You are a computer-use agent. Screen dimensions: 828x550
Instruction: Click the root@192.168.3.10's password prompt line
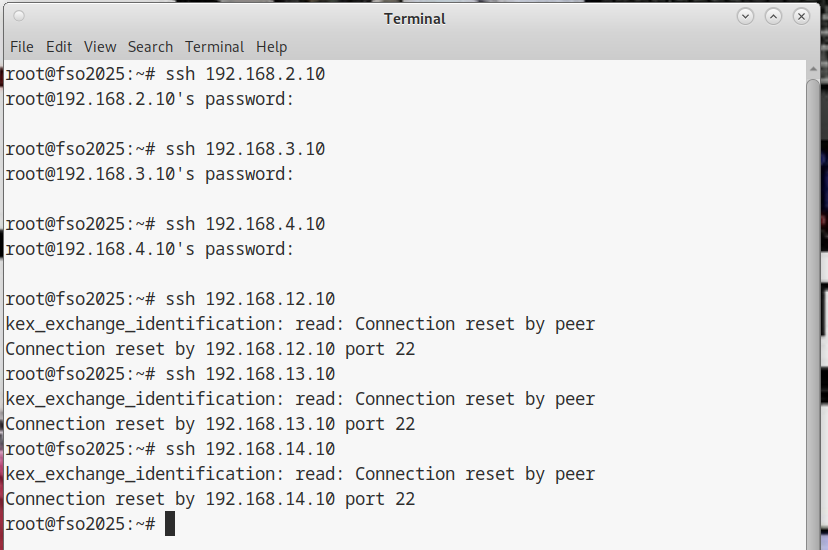pyautogui.click(x=150, y=174)
